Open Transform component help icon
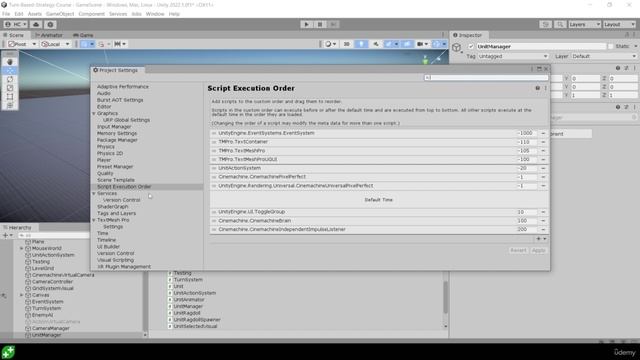 [x=618, y=68]
